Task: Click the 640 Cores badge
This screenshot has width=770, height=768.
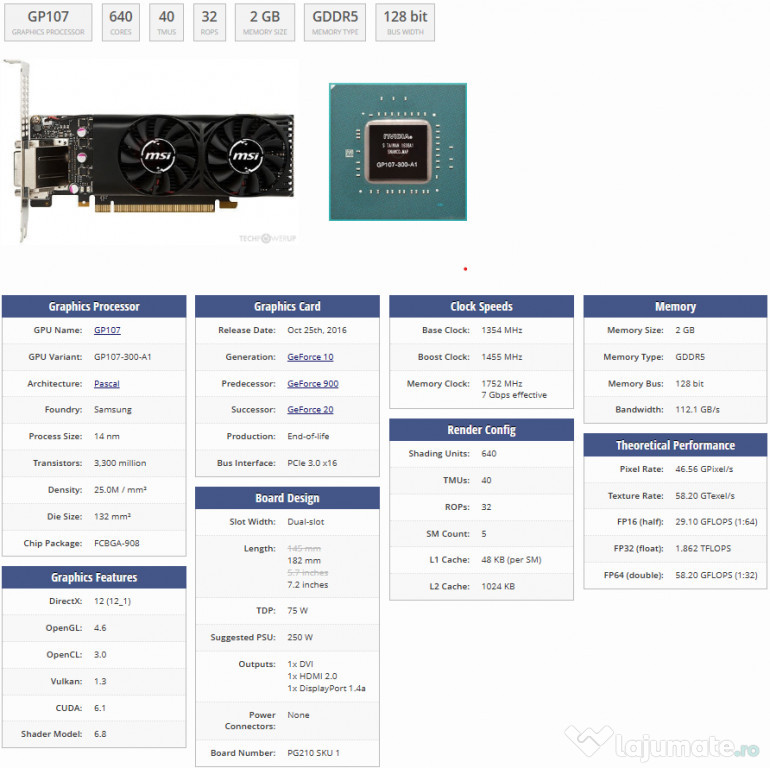Action: coord(121,22)
